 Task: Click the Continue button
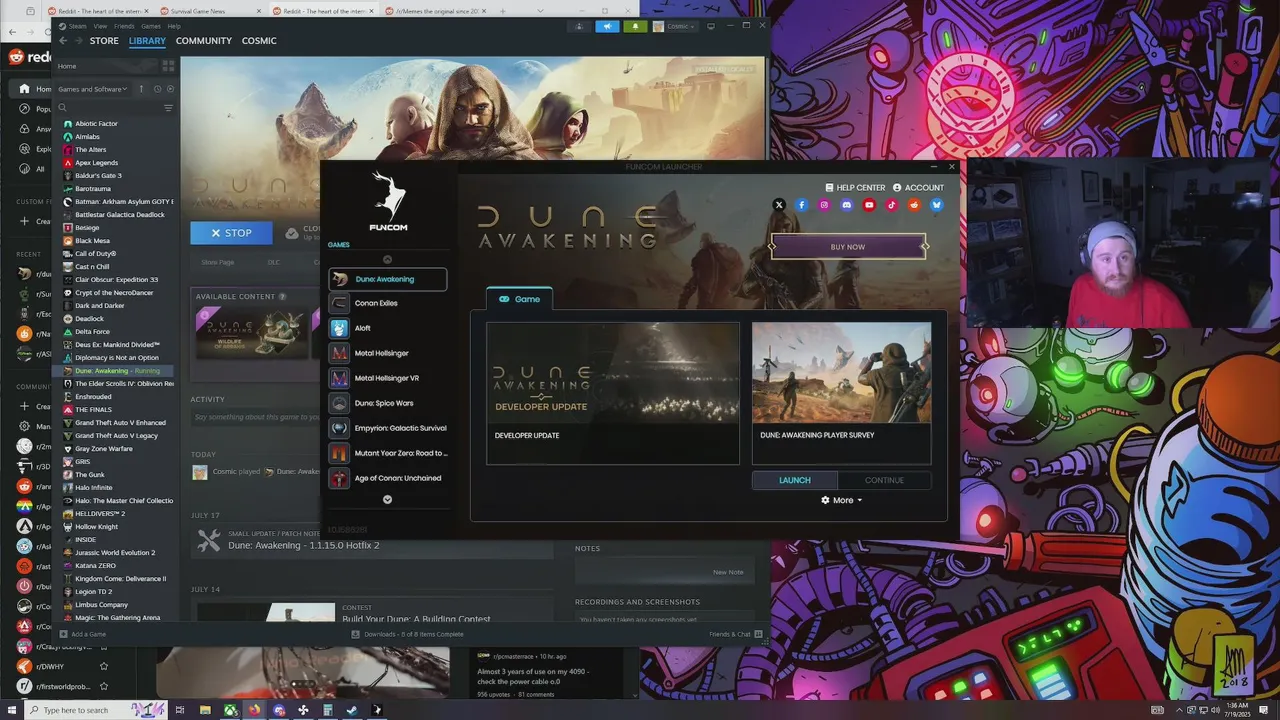(x=884, y=480)
